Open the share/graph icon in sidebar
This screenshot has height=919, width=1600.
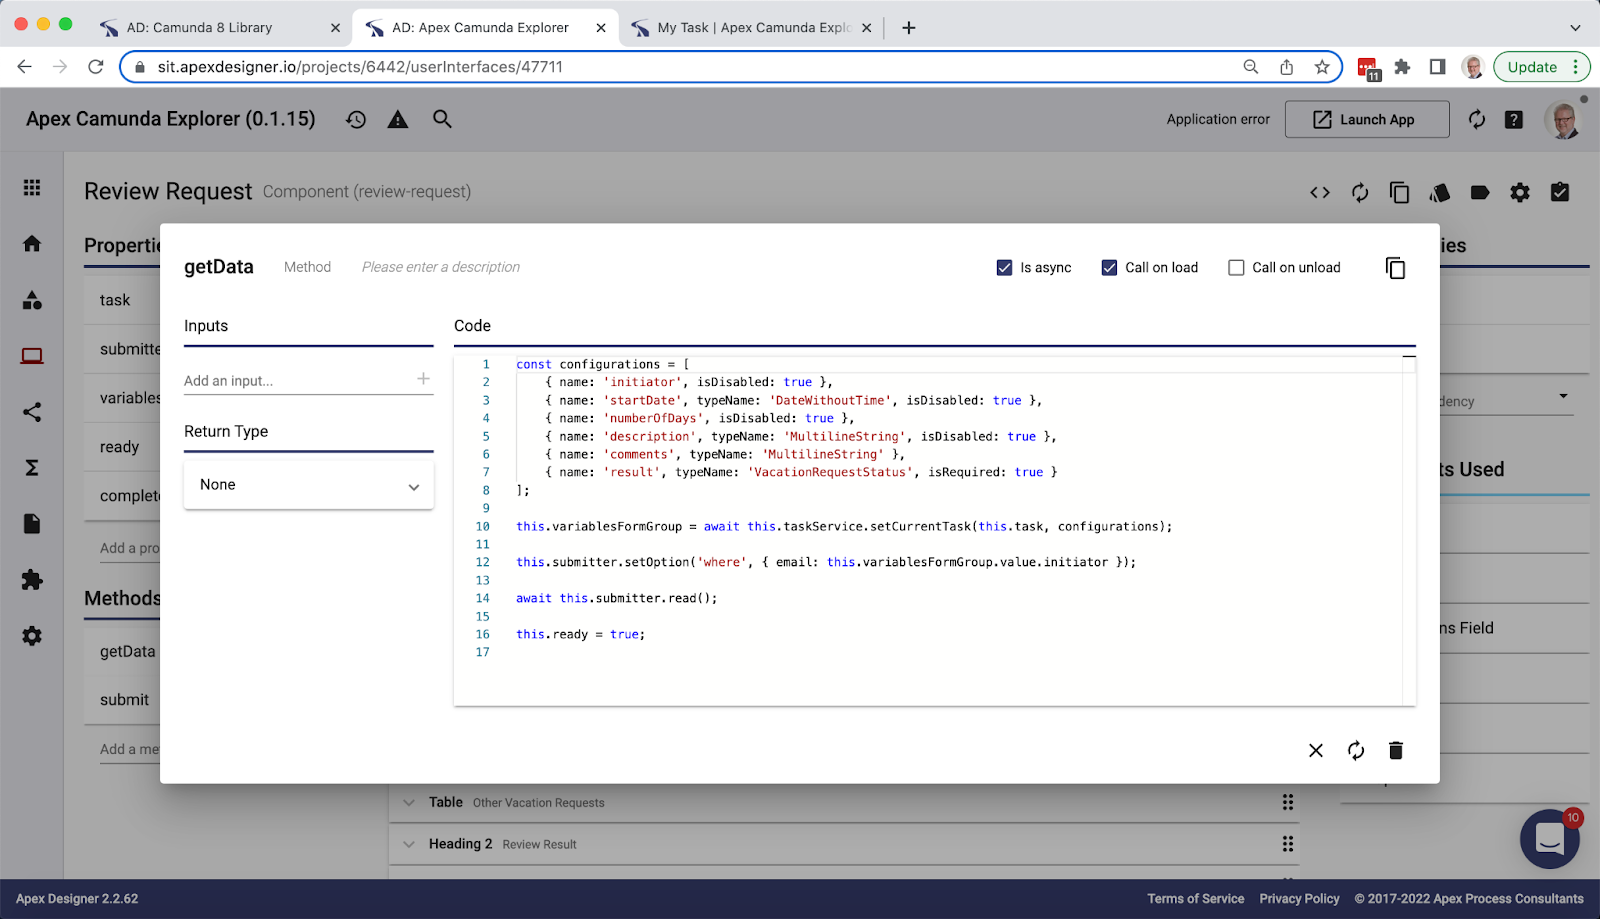[x=32, y=412]
